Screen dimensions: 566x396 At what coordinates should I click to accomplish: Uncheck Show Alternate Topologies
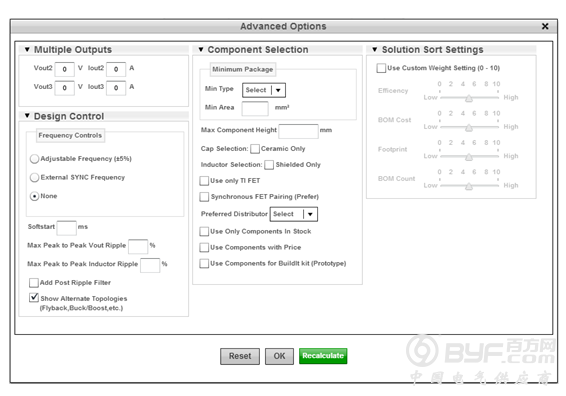34,298
